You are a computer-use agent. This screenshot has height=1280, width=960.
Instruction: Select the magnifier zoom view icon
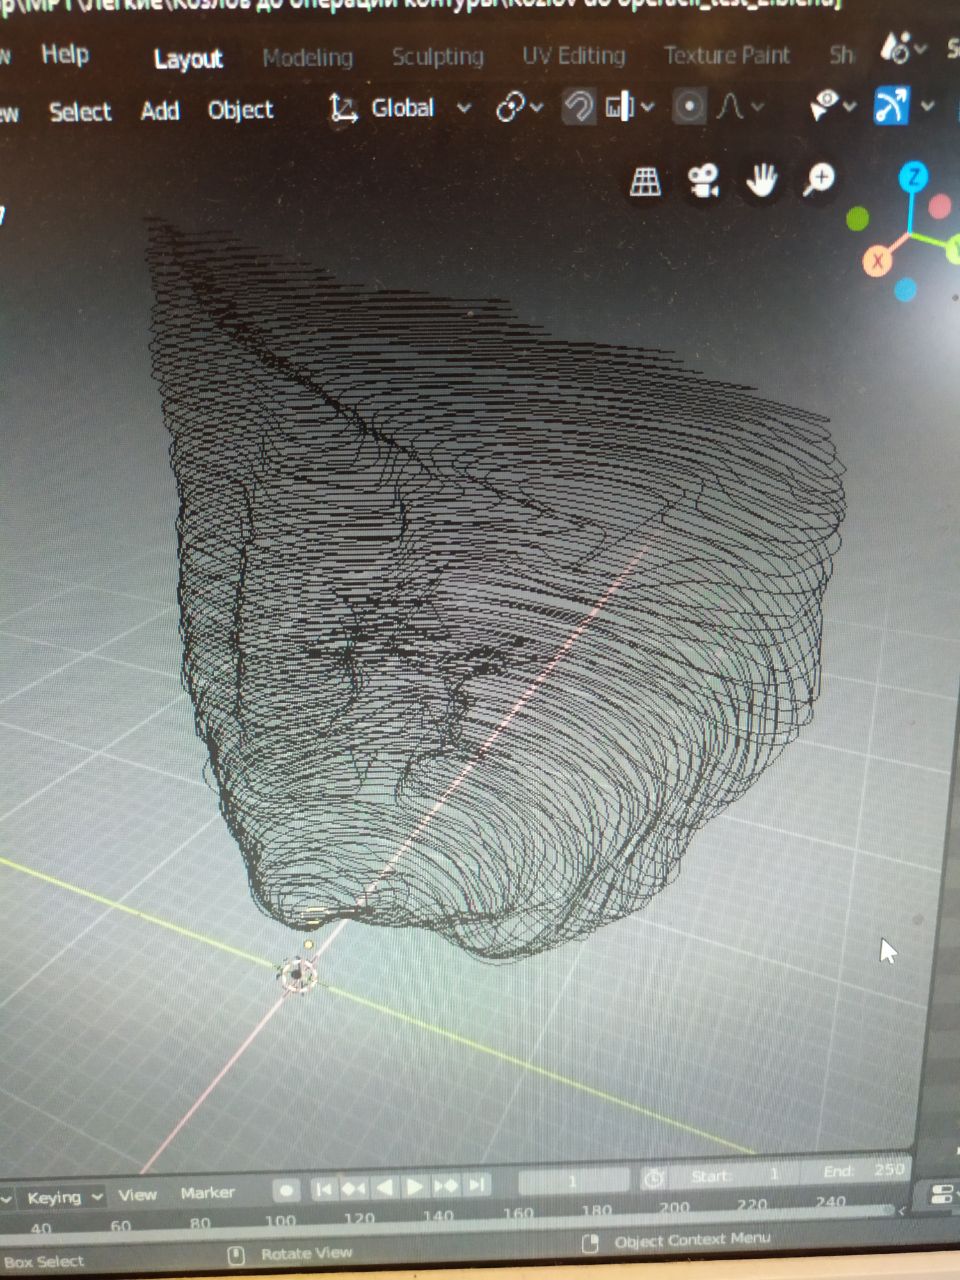click(x=819, y=180)
